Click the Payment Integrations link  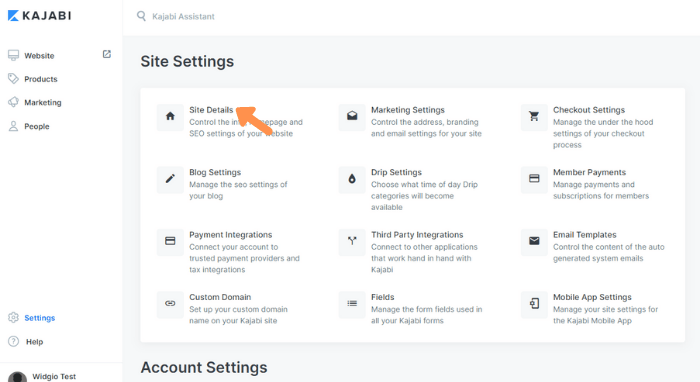(x=230, y=235)
